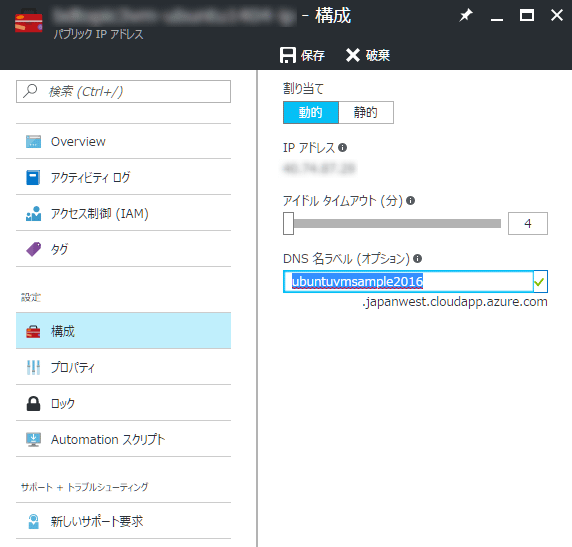The image size is (572, 547).
Task: Click the info icon beside IP アドレス
Action: pyautogui.click(x=342, y=147)
